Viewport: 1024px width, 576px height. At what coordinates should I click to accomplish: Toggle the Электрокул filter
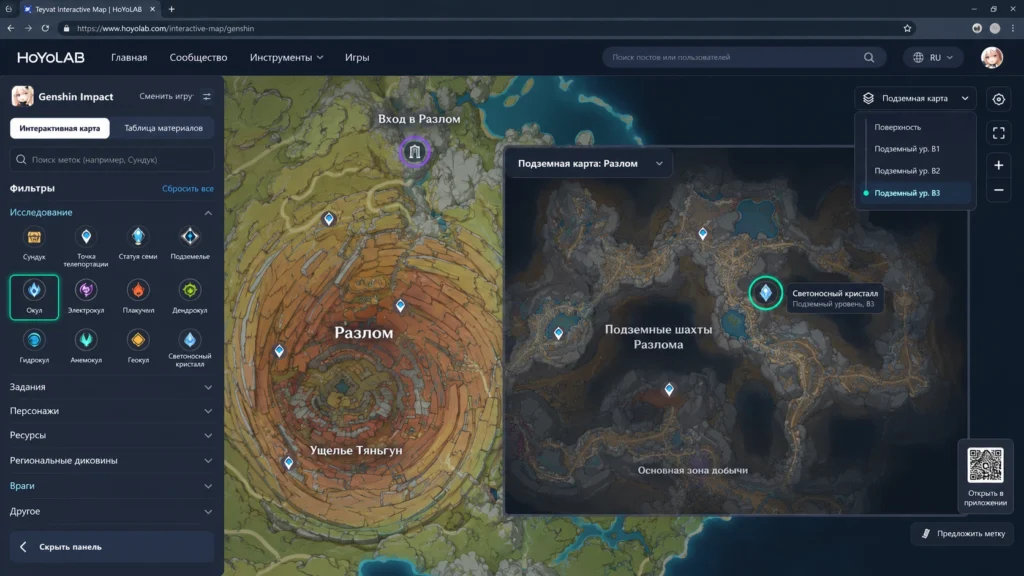click(x=86, y=297)
